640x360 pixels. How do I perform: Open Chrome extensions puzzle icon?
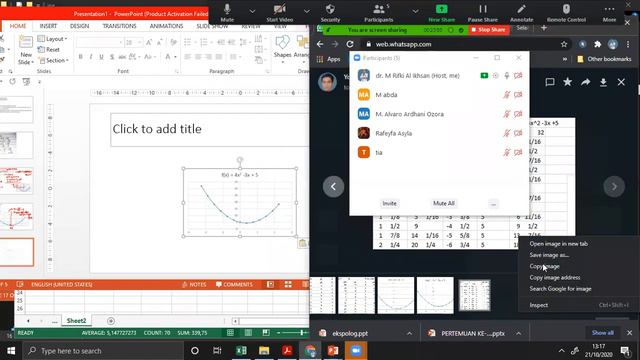[598, 44]
